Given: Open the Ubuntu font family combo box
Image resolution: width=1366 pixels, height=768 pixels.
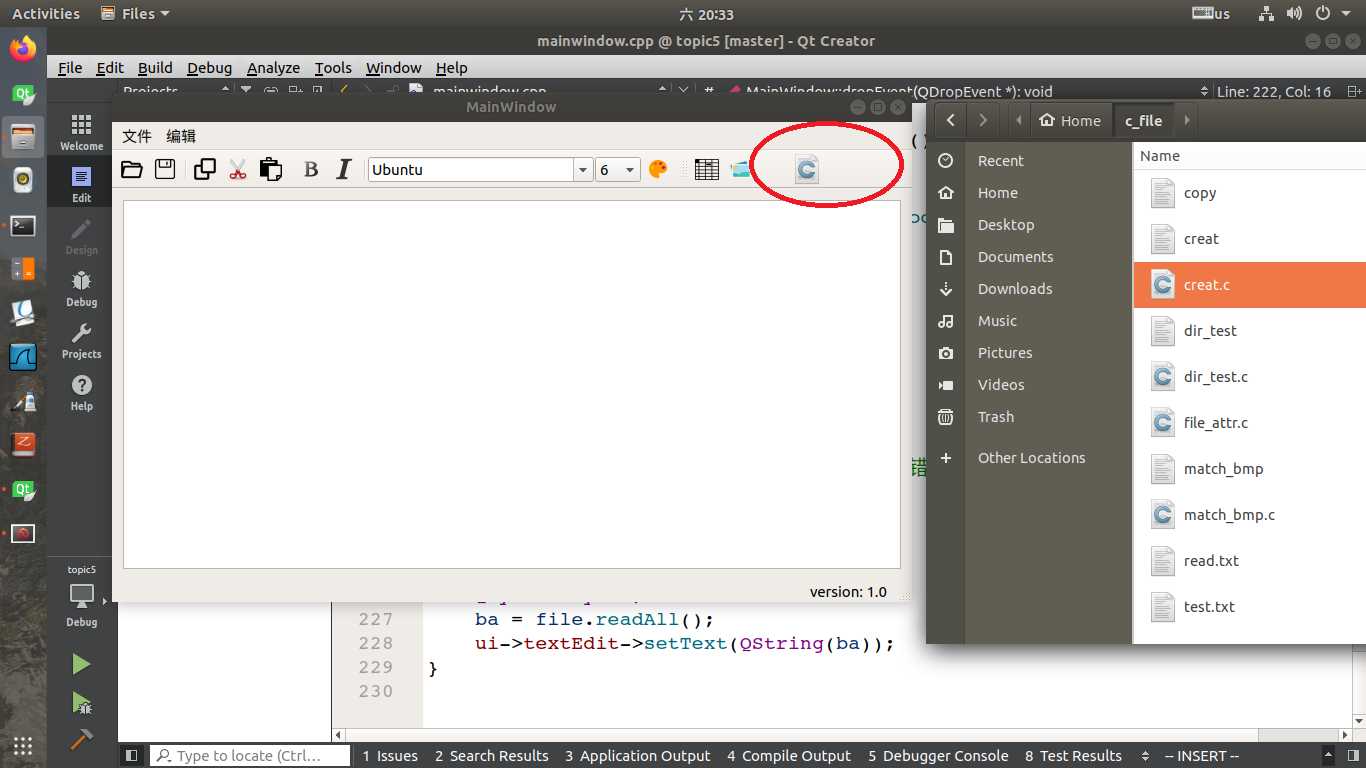Looking at the screenshot, I should click(480, 170).
